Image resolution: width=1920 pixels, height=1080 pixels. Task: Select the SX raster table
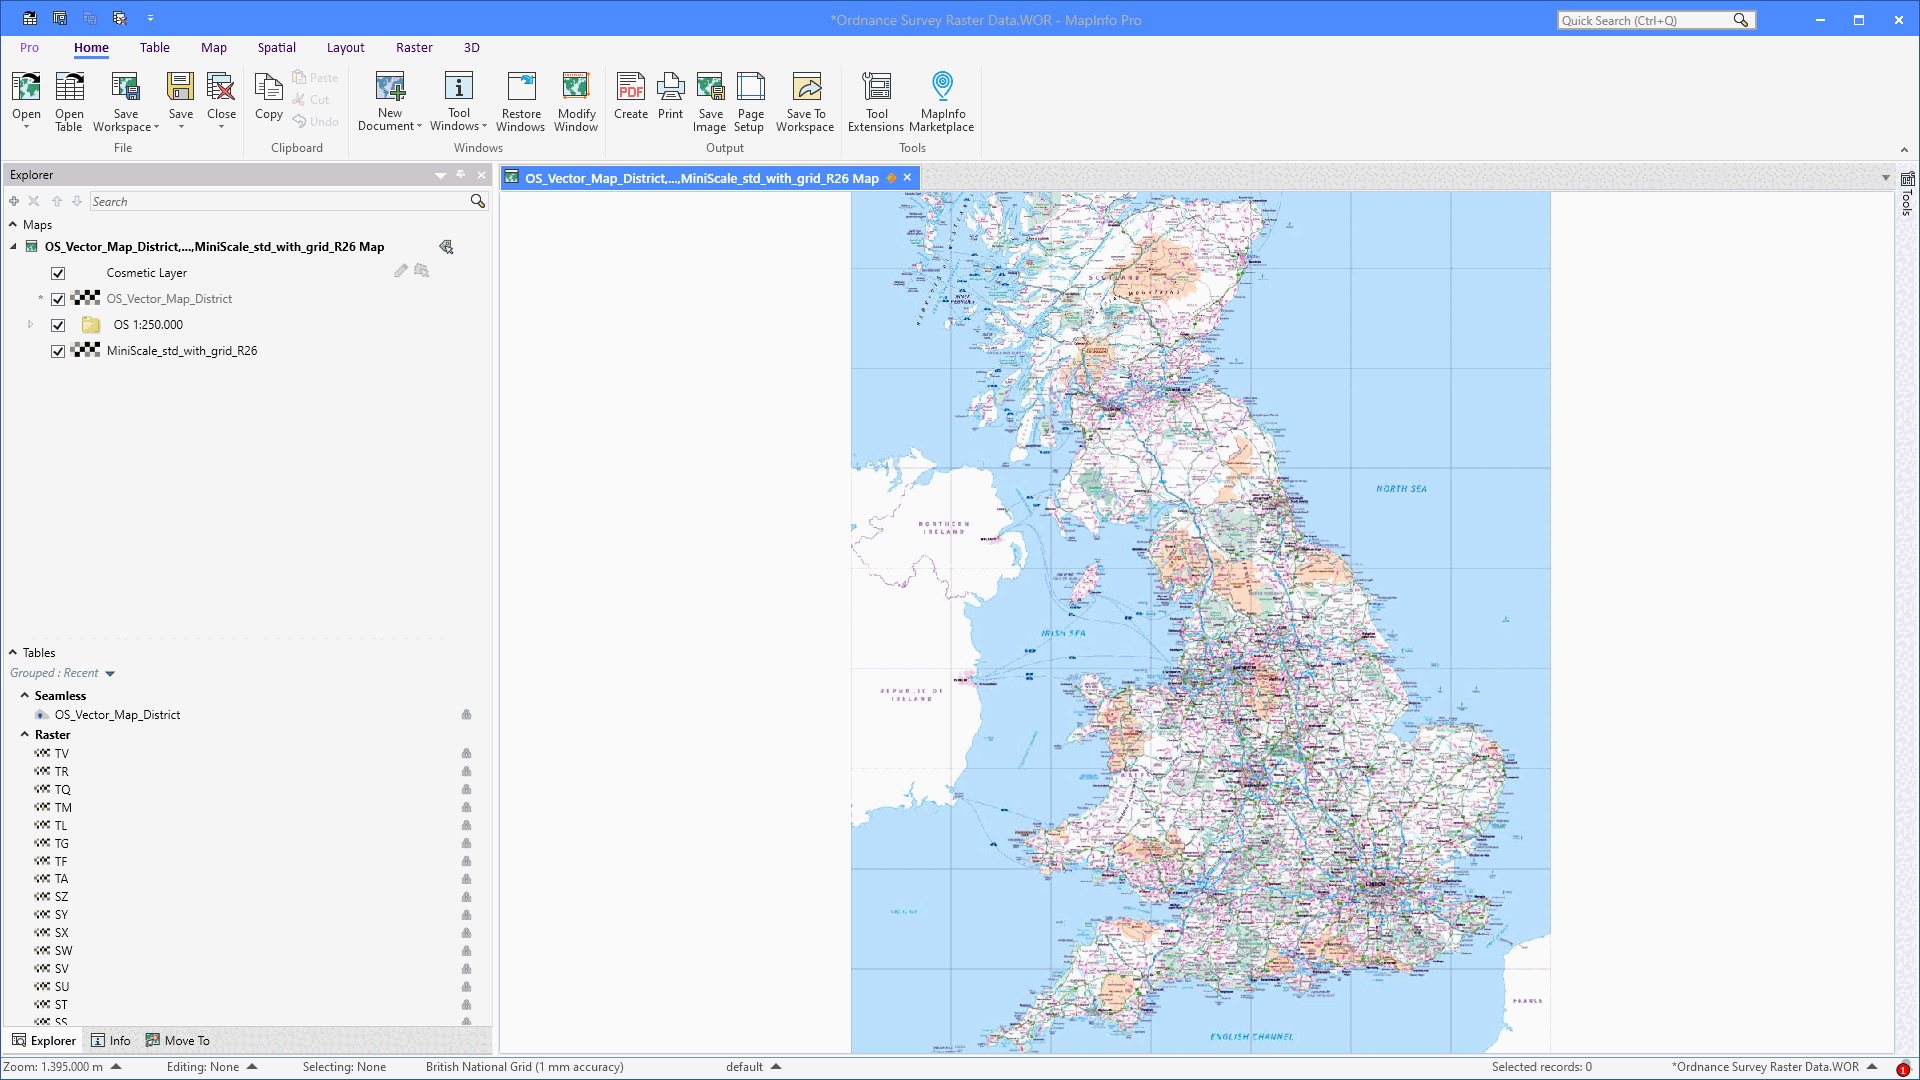(x=62, y=933)
